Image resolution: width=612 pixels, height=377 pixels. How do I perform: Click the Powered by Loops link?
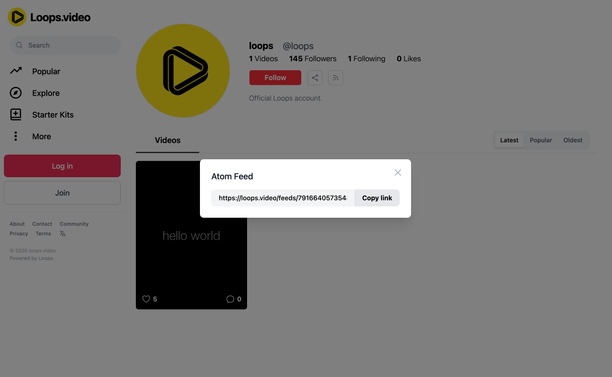pyautogui.click(x=31, y=258)
